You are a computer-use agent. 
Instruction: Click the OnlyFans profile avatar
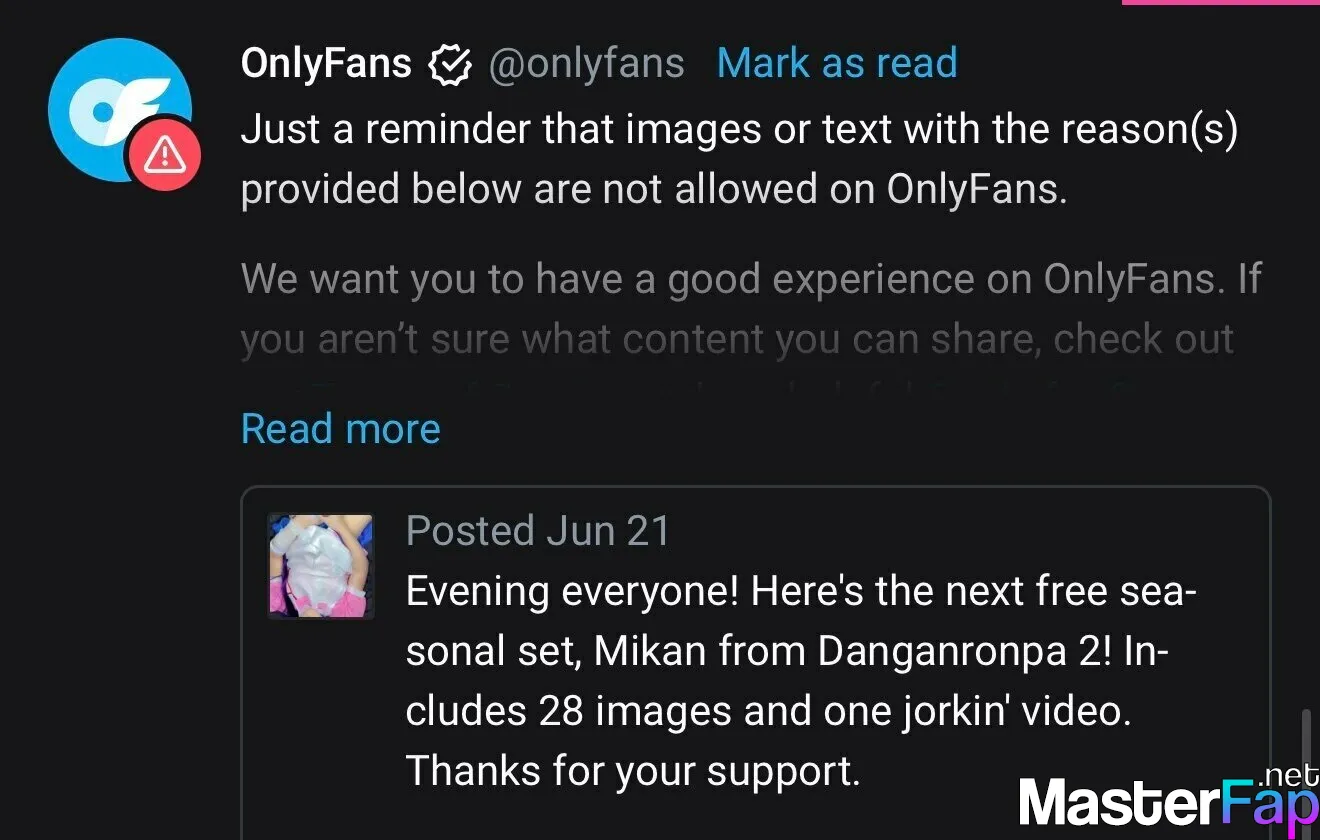click(x=118, y=110)
